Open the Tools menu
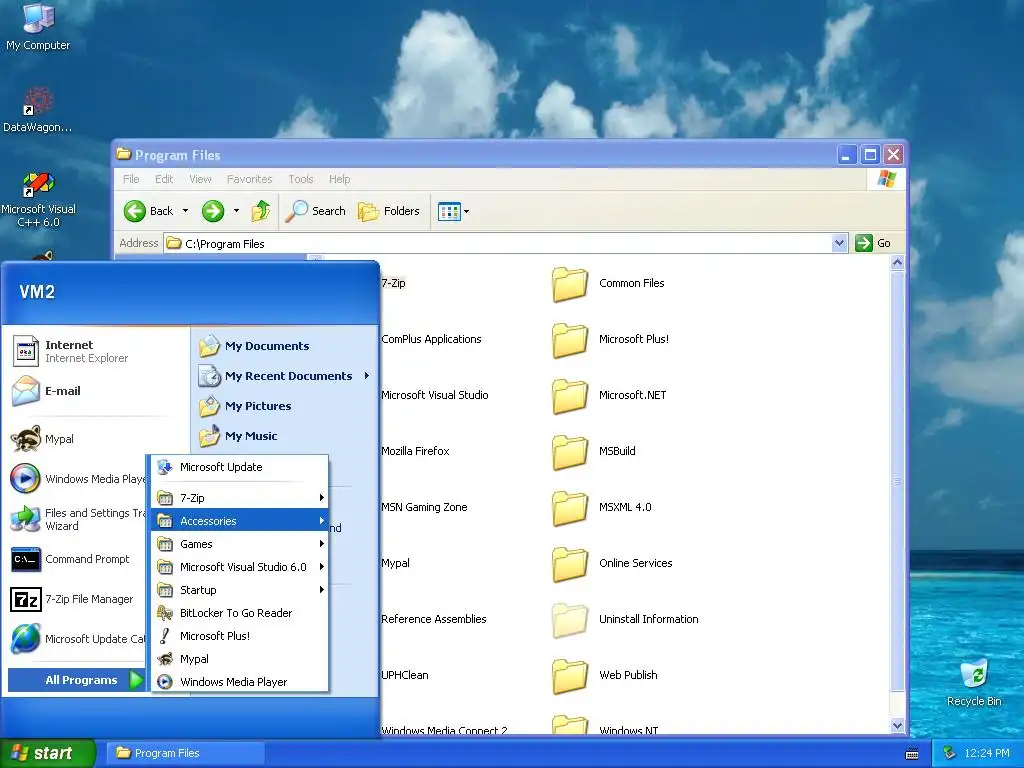Image resolution: width=1024 pixels, height=768 pixels. (x=301, y=179)
